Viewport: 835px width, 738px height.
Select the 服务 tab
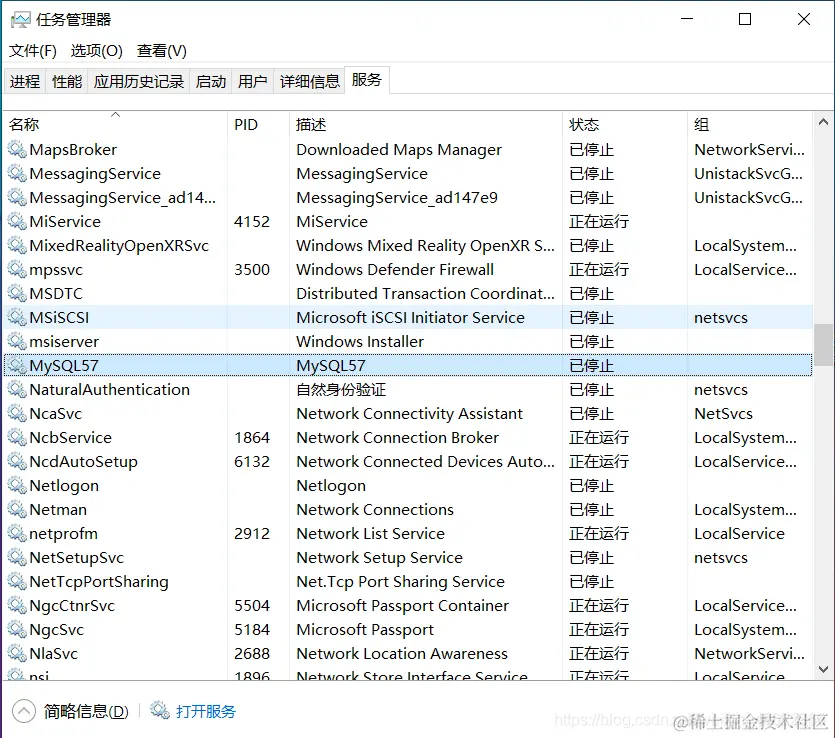[367, 80]
